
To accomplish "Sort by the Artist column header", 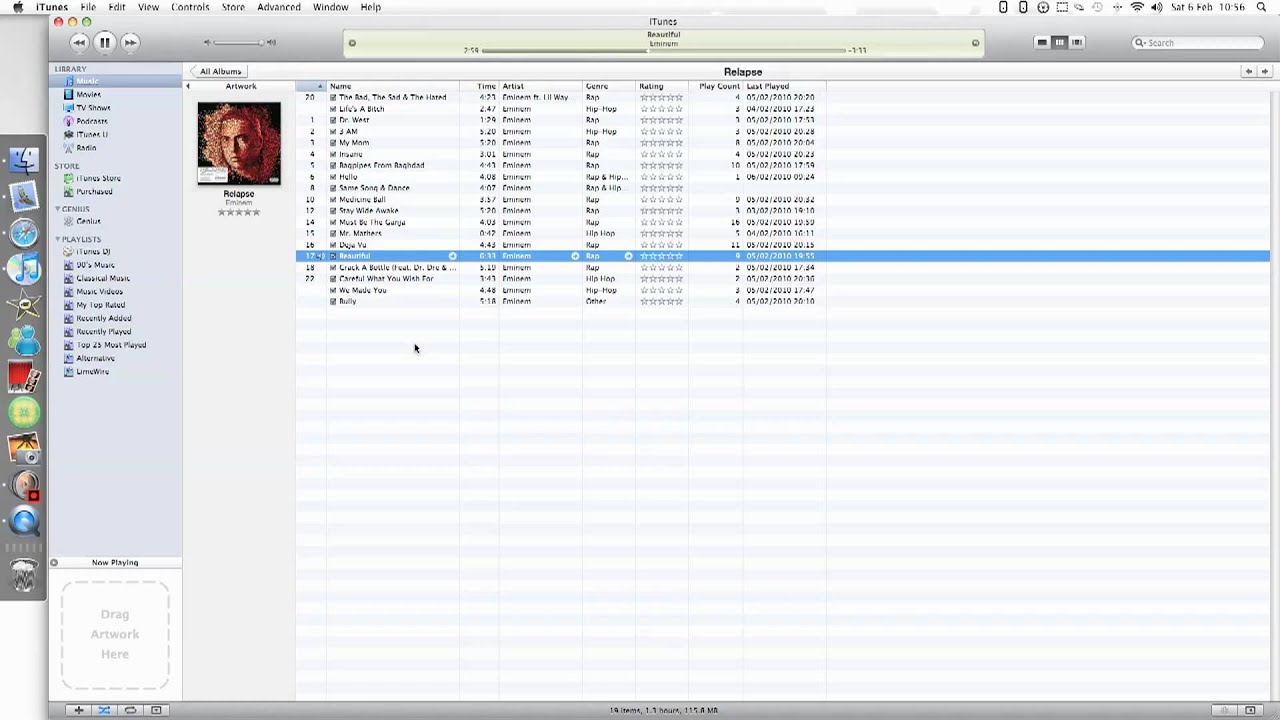I will (x=540, y=86).
